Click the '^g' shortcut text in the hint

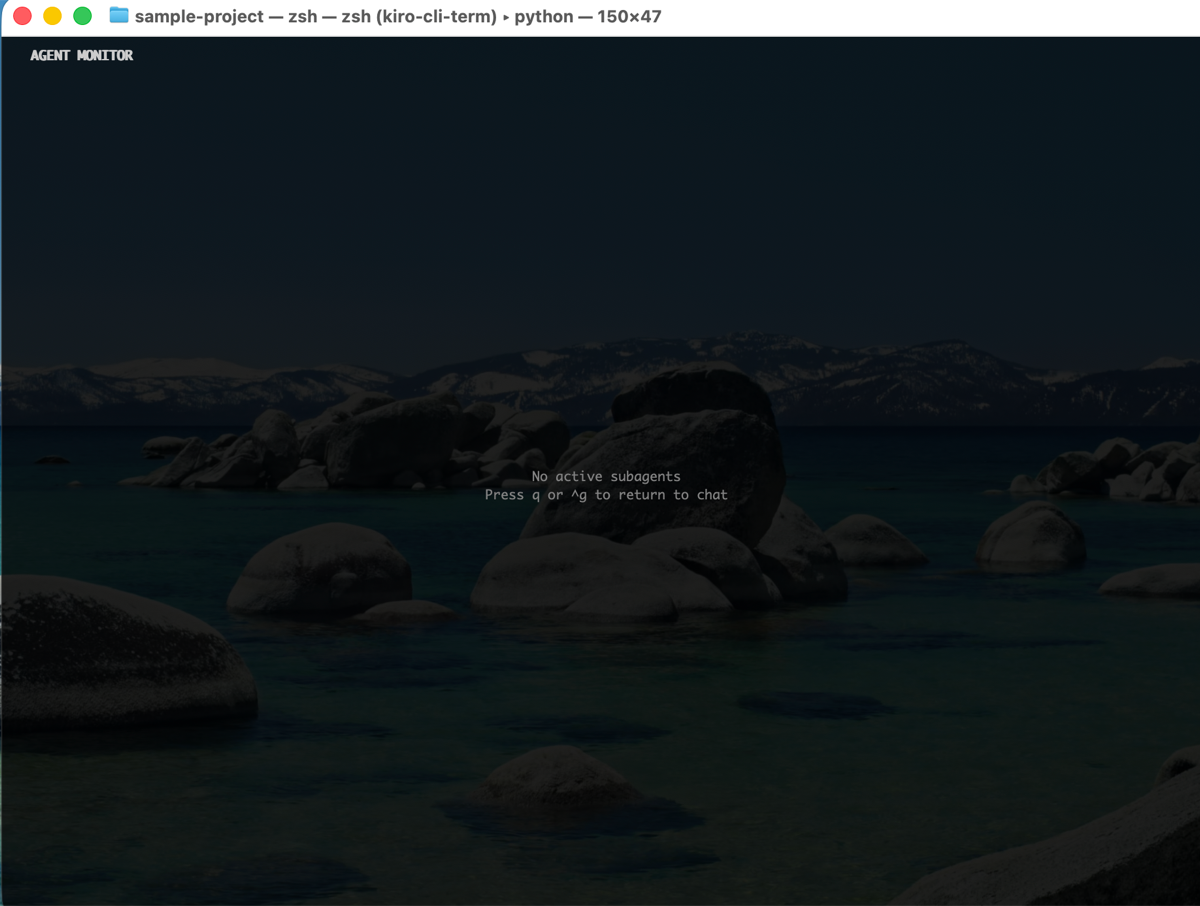578,494
